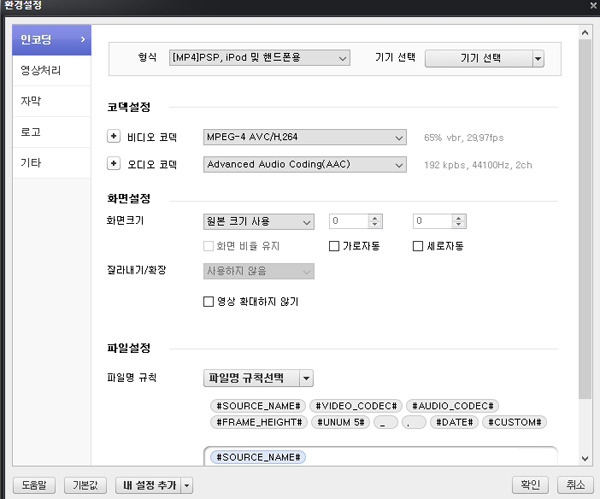Open the 파일명 규칙선택 dropdown arrow
The image size is (600, 499).
click(307, 378)
